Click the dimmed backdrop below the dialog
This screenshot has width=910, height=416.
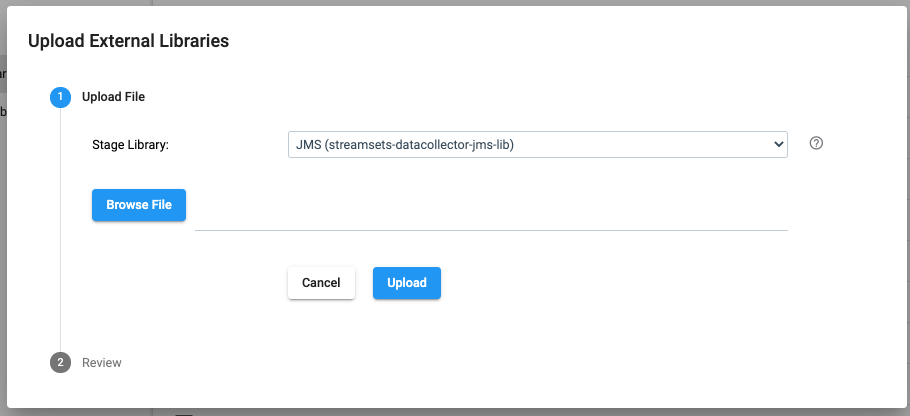(455, 412)
